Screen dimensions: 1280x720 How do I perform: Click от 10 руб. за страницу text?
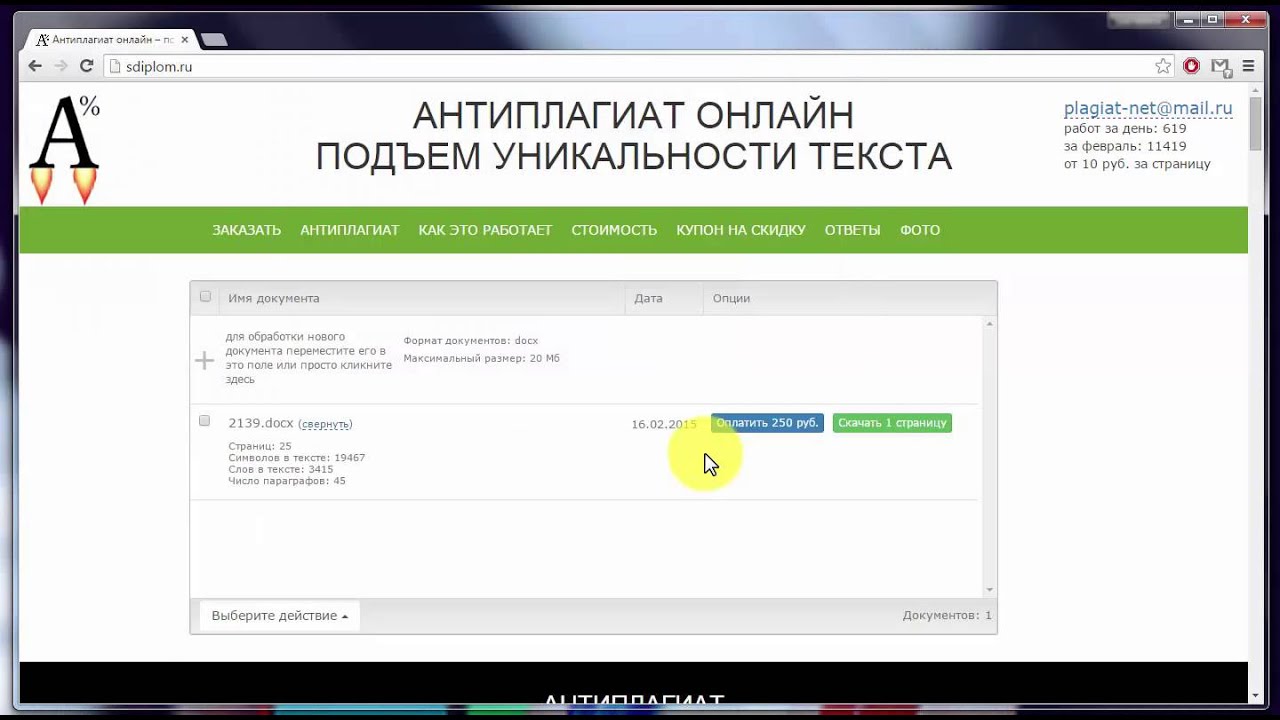(x=1137, y=164)
